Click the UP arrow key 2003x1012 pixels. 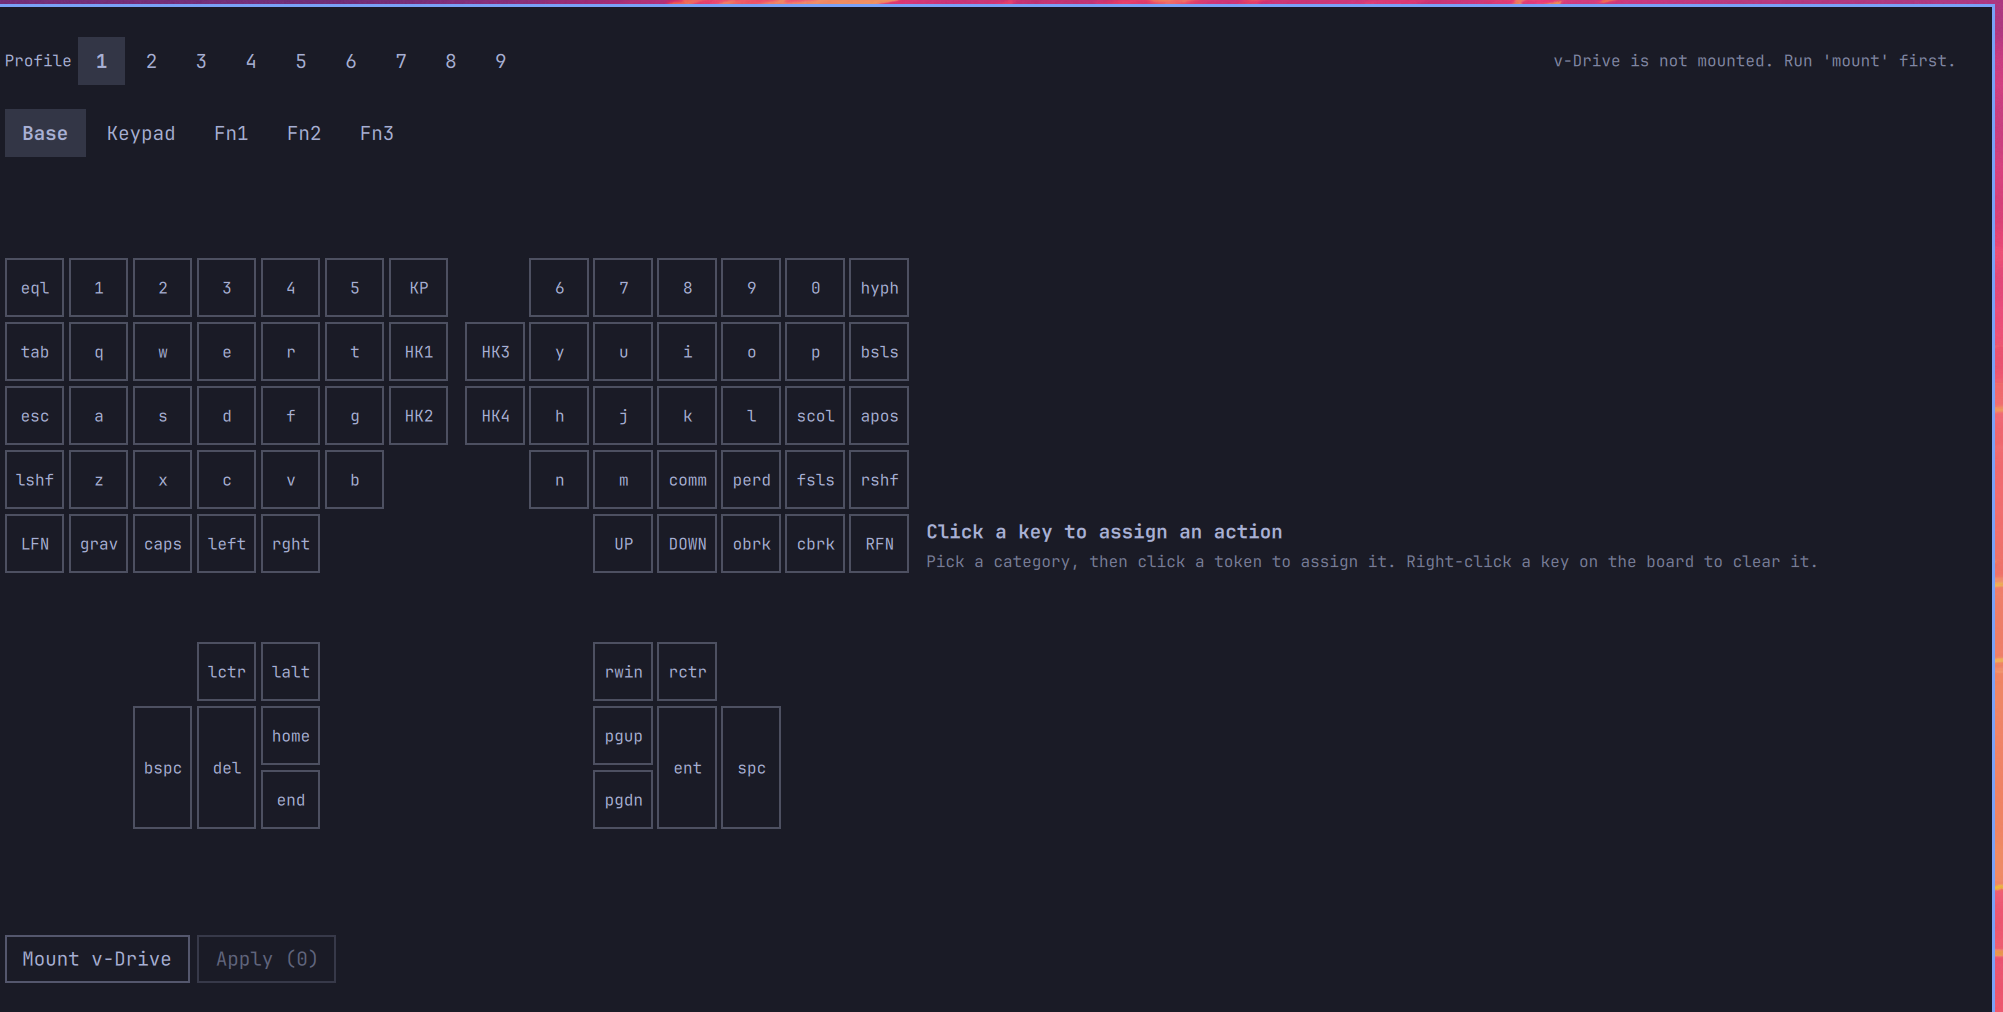623,544
